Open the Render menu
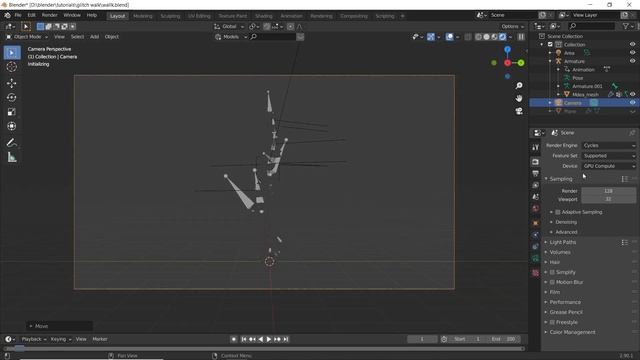 (x=50, y=15)
